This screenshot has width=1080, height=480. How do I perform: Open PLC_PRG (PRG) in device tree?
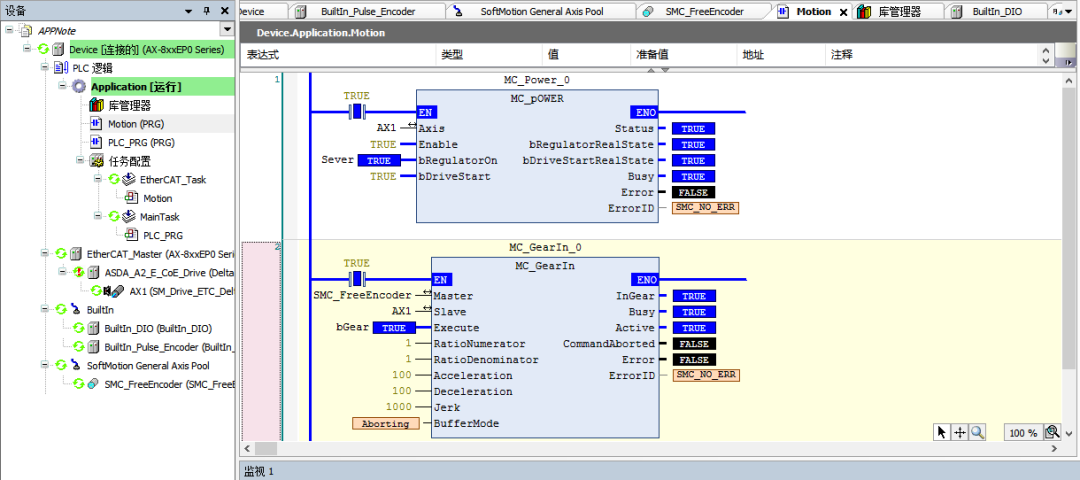tap(140, 142)
